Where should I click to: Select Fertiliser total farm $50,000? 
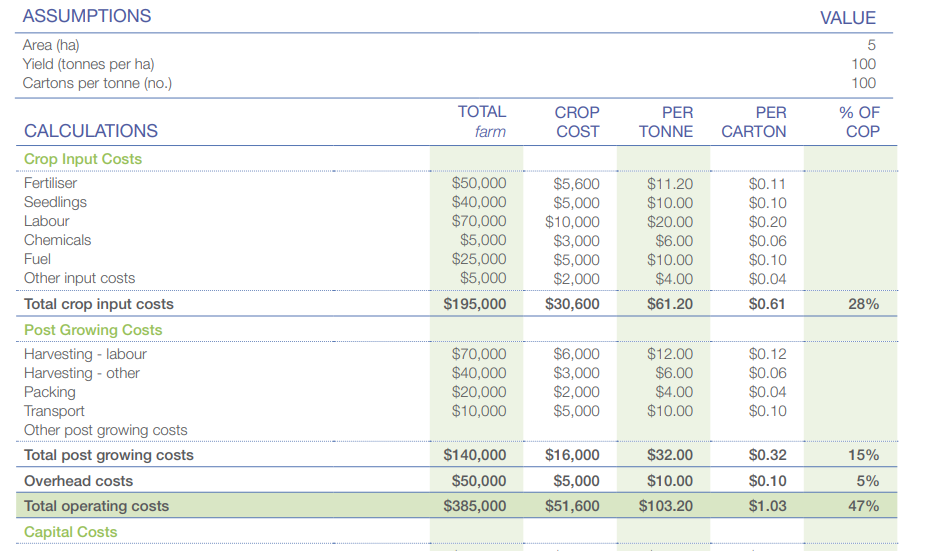[x=479, y=183]
